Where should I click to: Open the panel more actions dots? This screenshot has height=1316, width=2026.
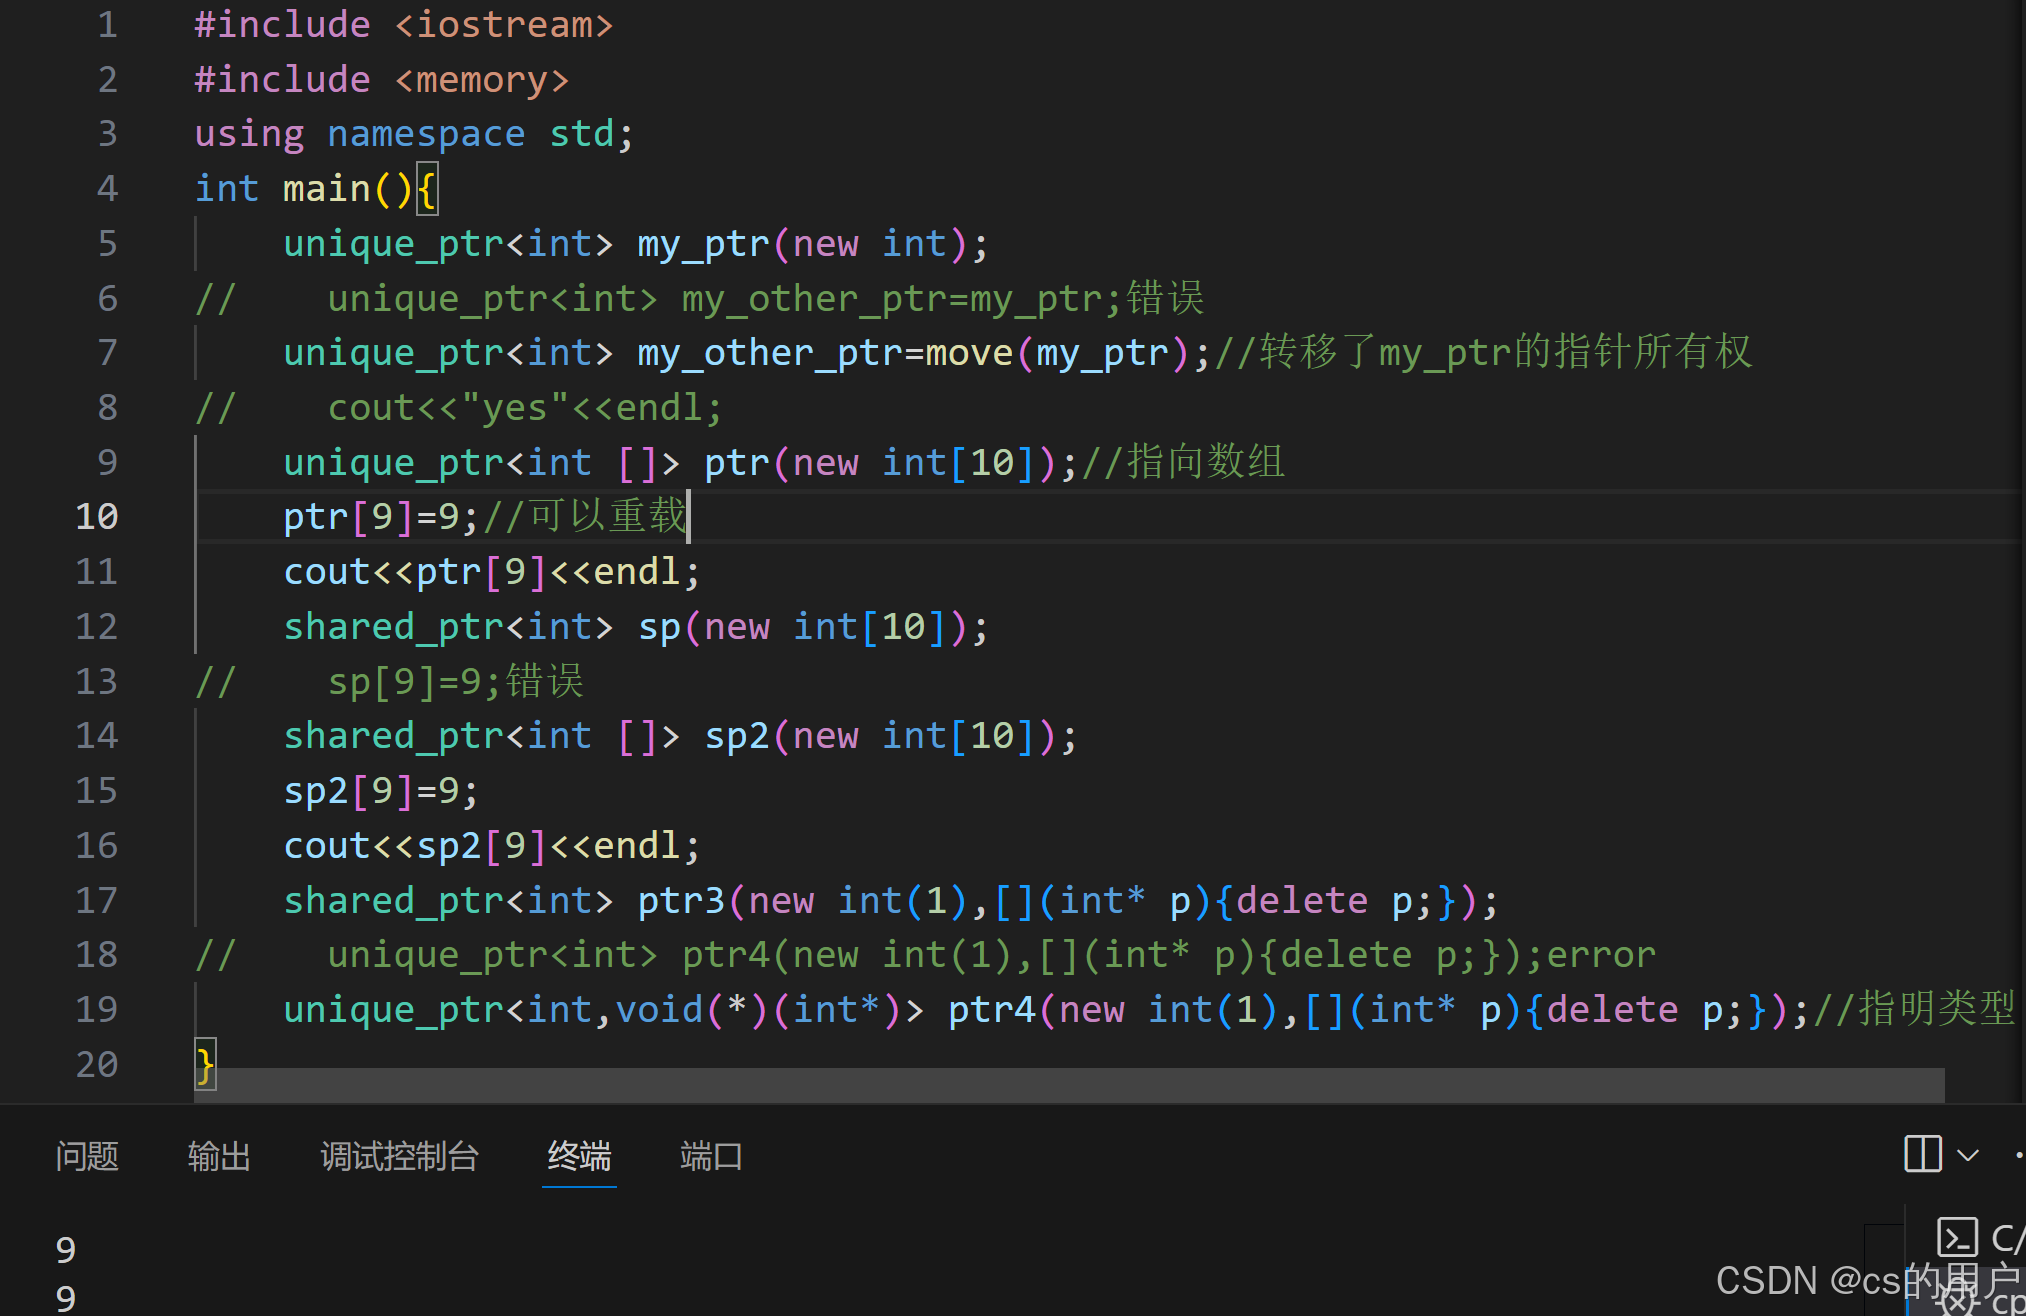2019,1155
